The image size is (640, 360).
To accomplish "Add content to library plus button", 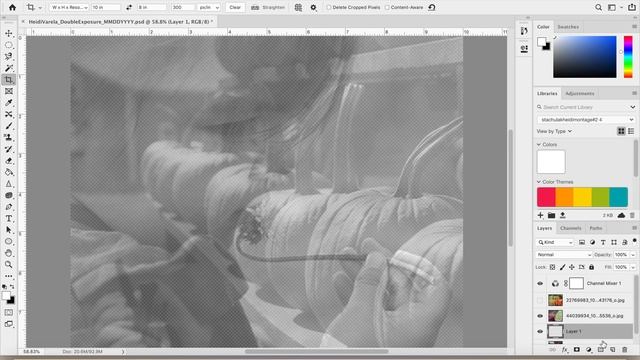I will click(540, 215).
